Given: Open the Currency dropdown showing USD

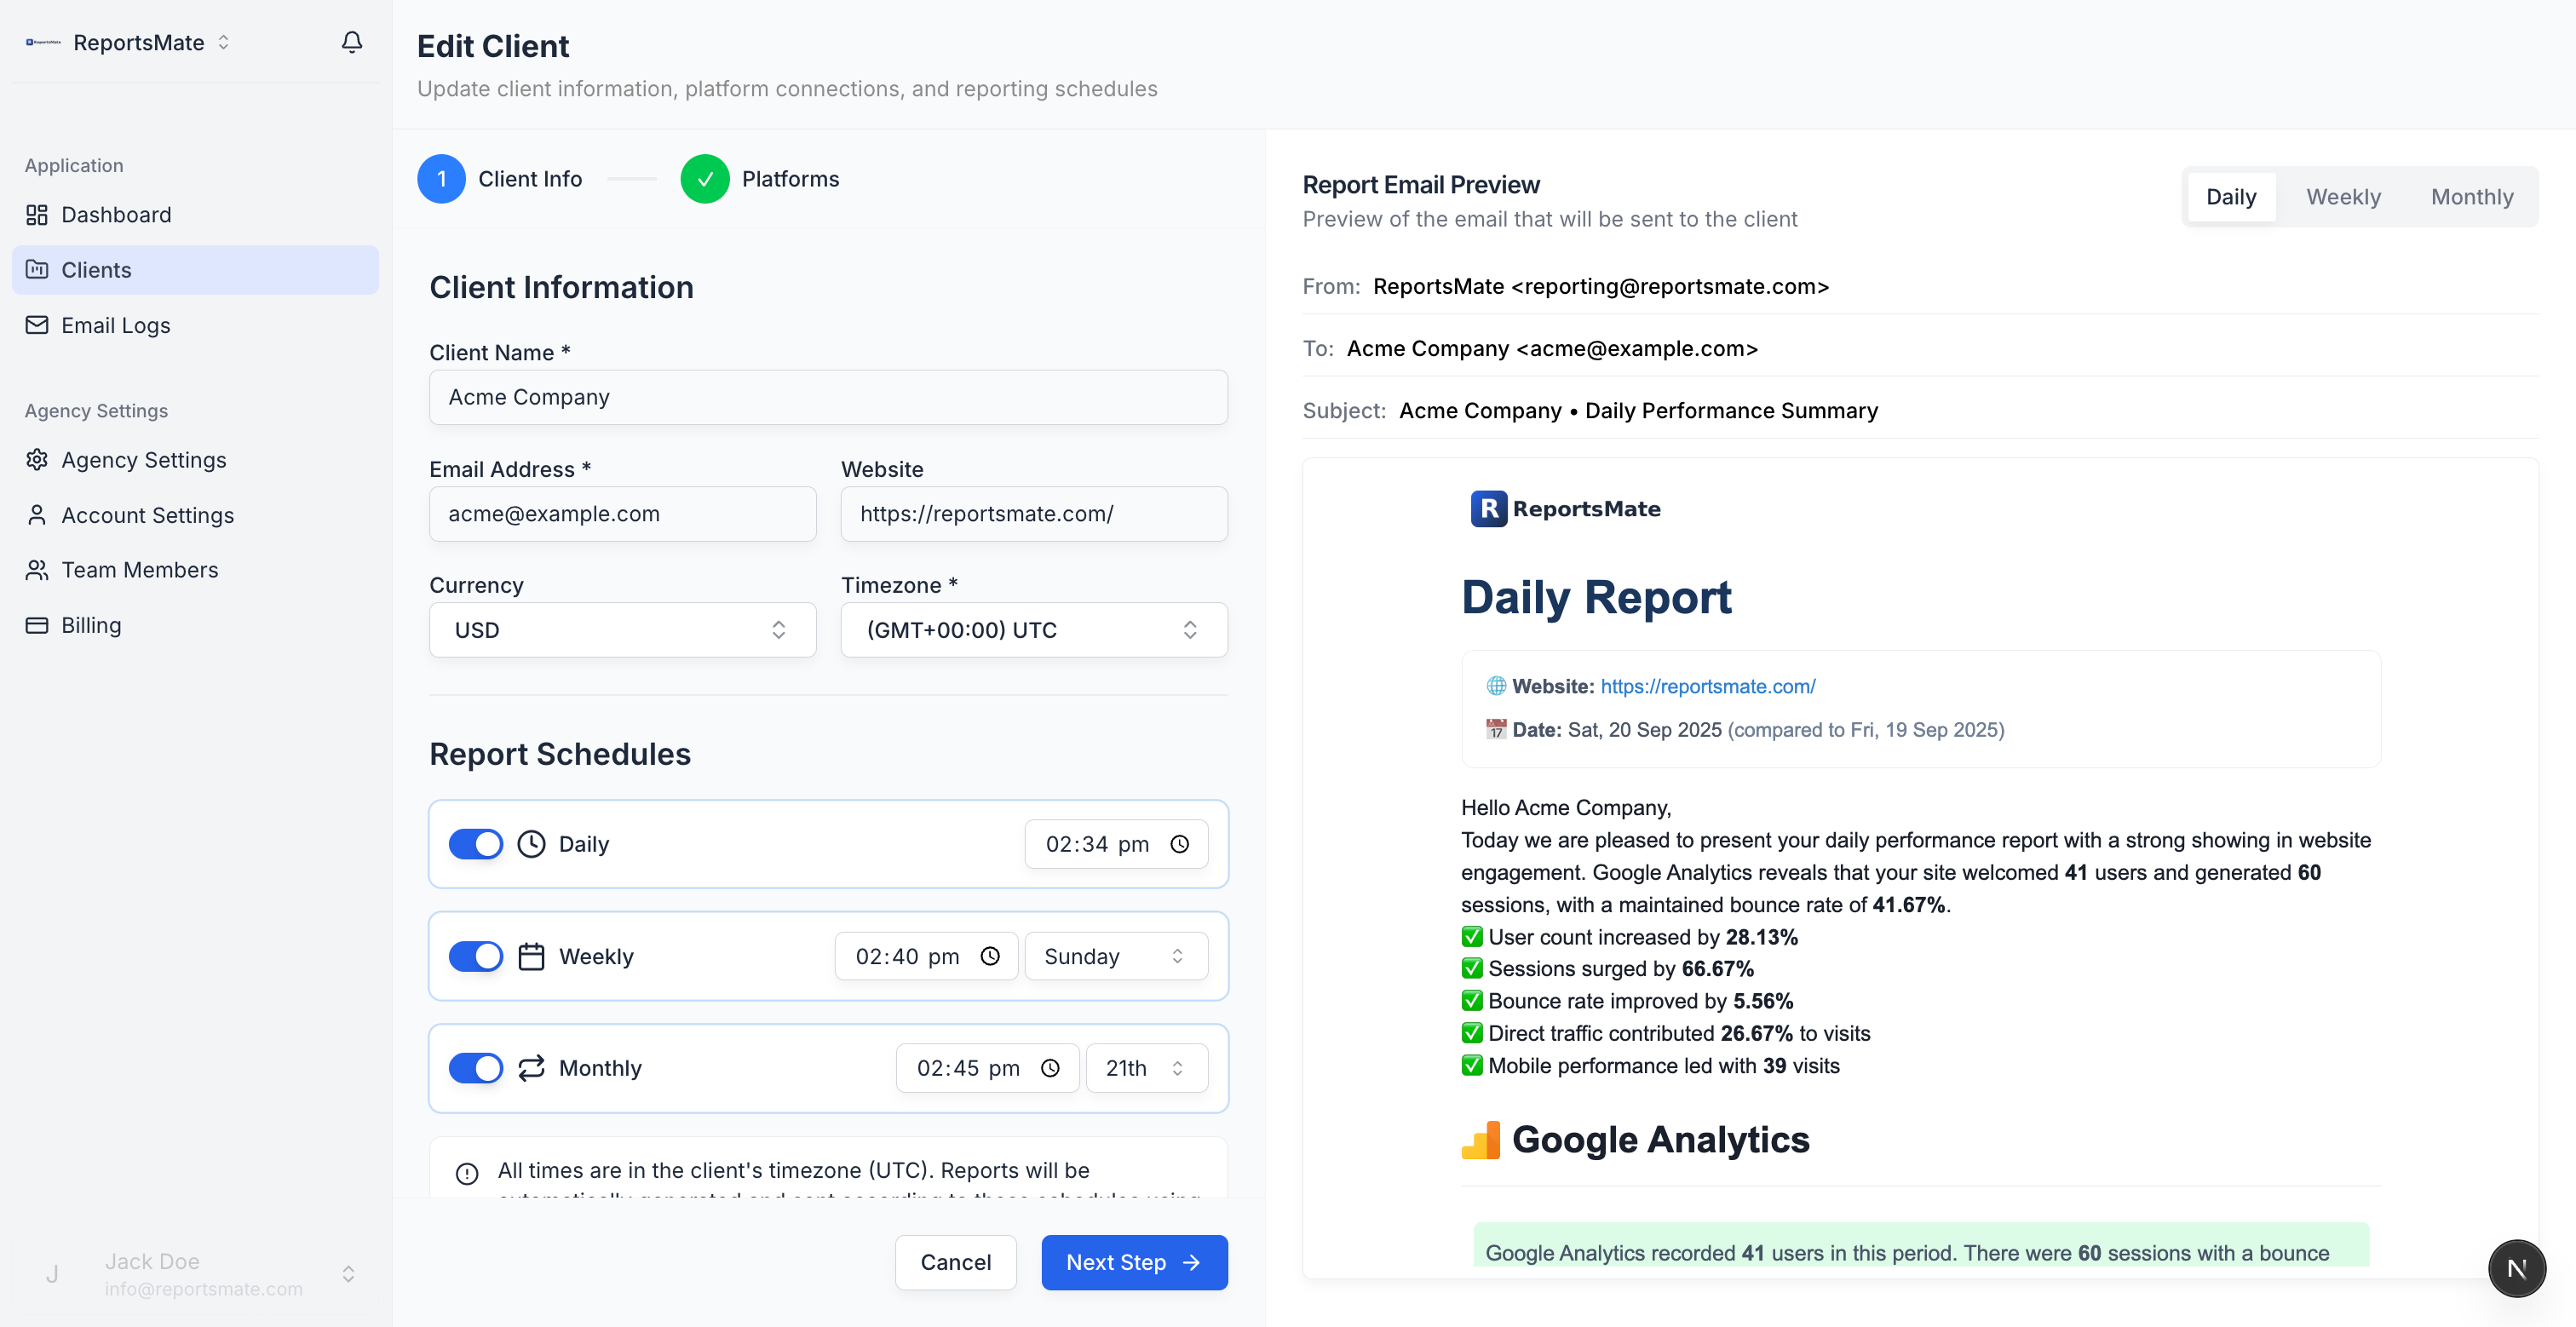Looking at the screenshot, I should (x=622, y=630).
